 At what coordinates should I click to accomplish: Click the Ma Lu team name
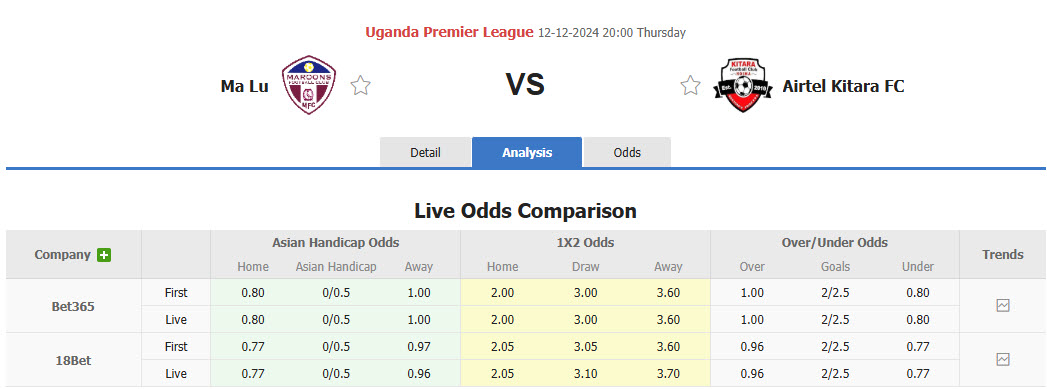[244, 86]
